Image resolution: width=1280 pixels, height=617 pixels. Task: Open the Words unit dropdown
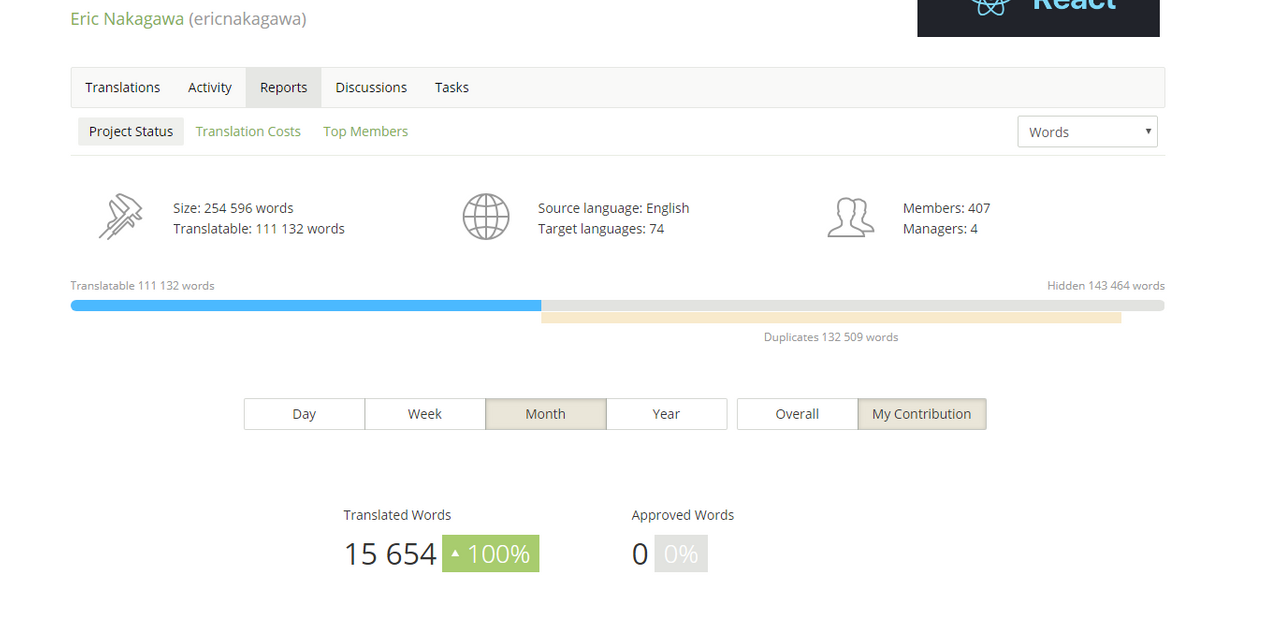[1087, 132]
